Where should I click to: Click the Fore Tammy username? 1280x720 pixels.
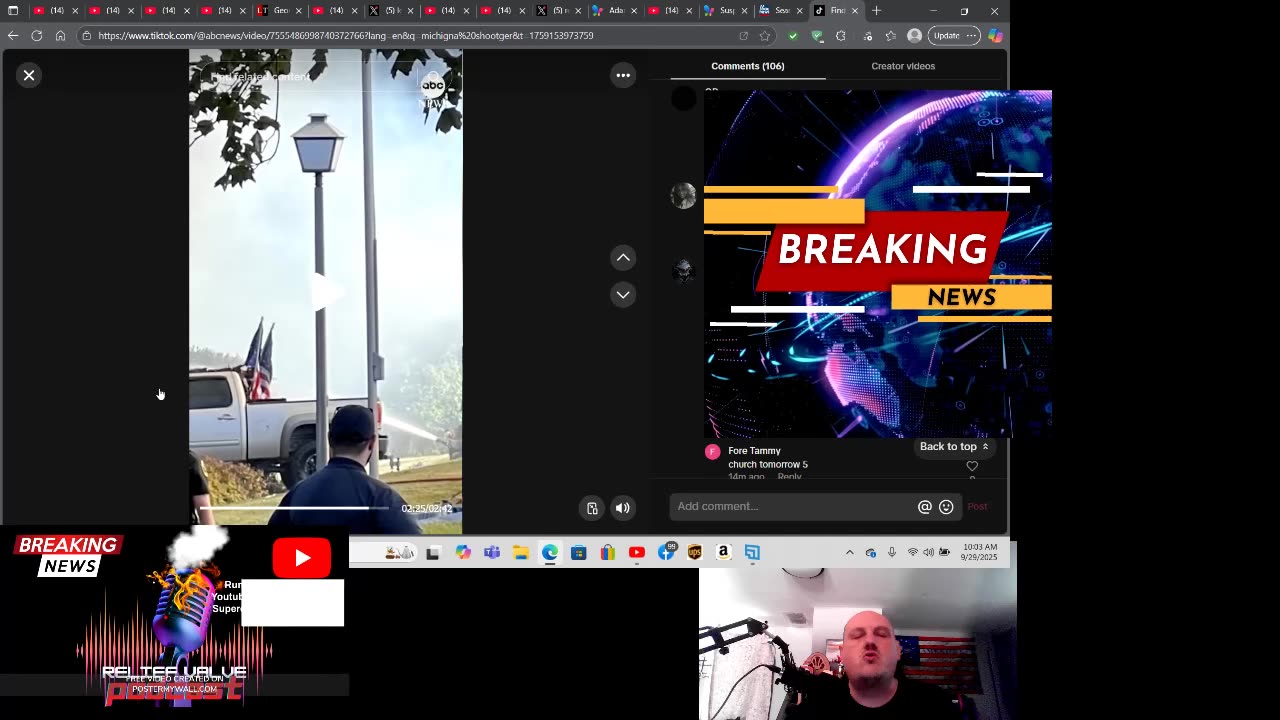click(x=754, y=451)
